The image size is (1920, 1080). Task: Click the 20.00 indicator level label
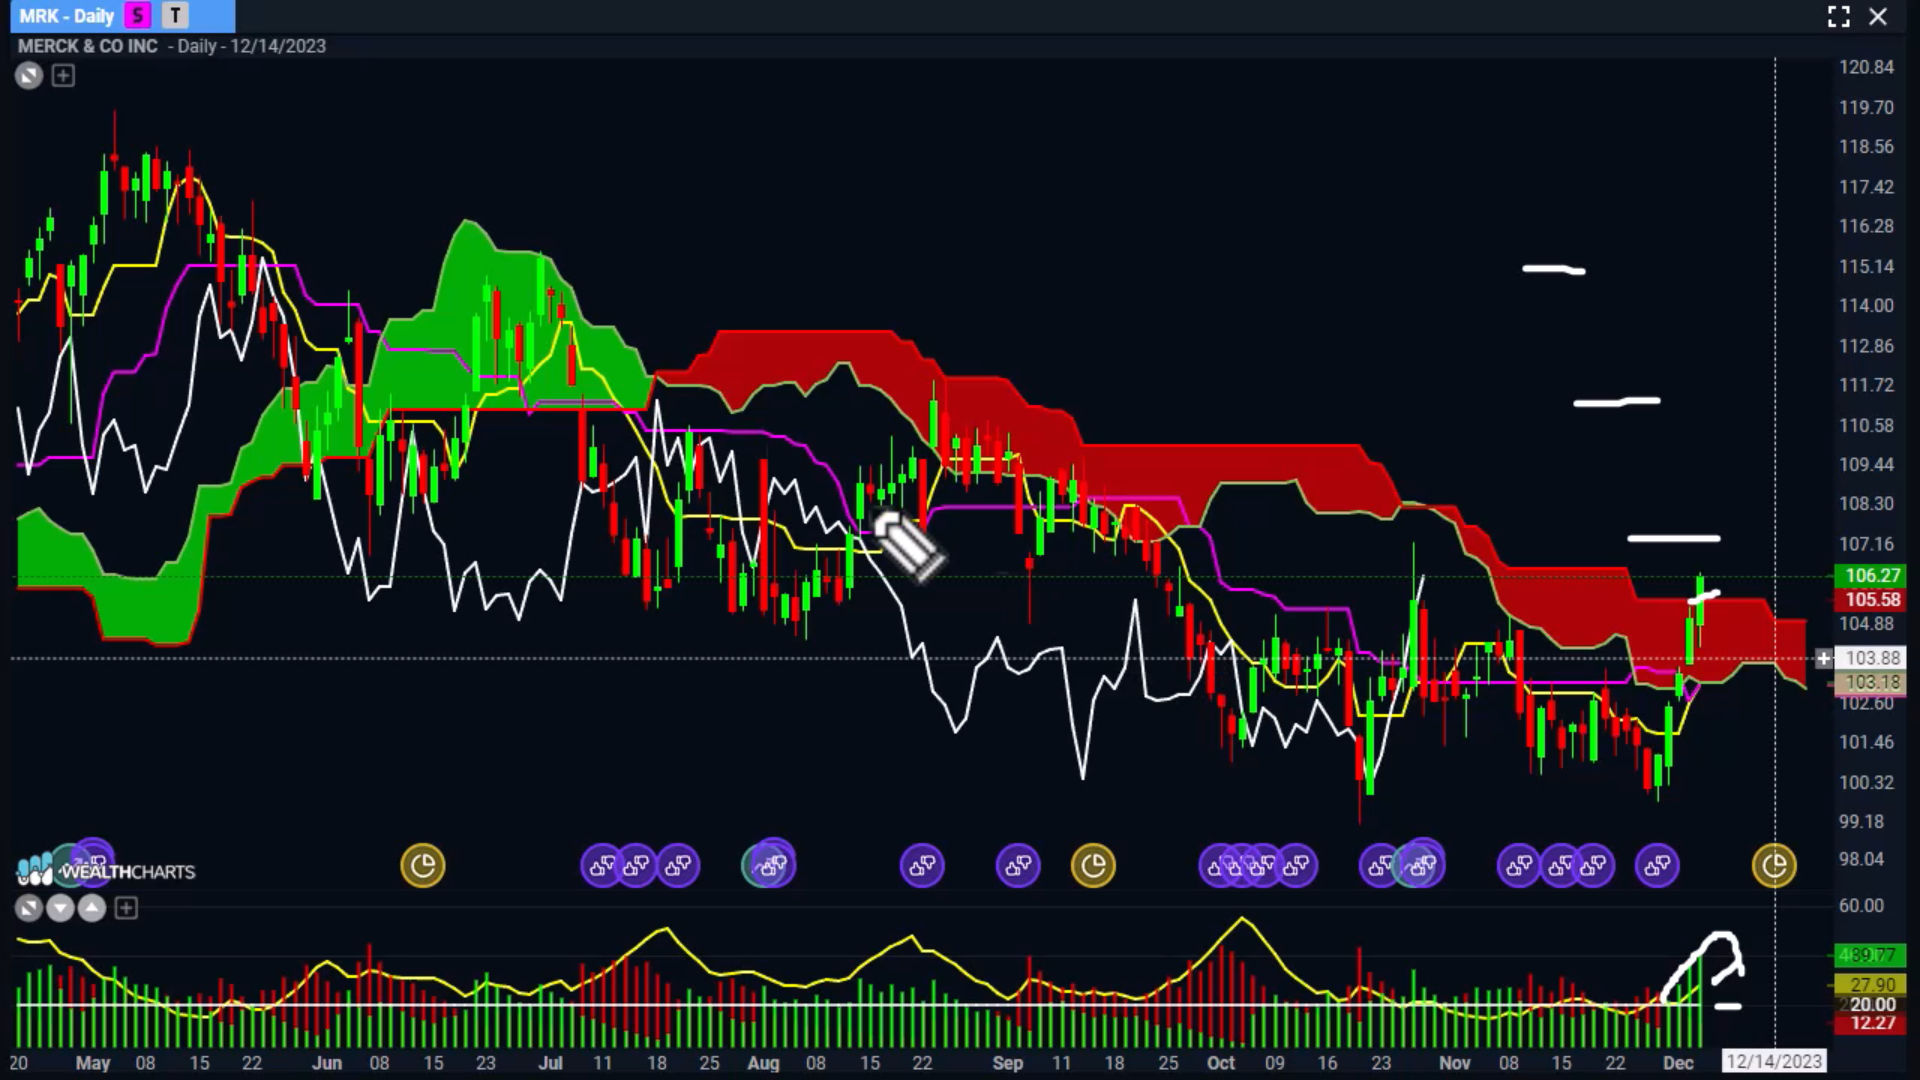point(1872,1004)
